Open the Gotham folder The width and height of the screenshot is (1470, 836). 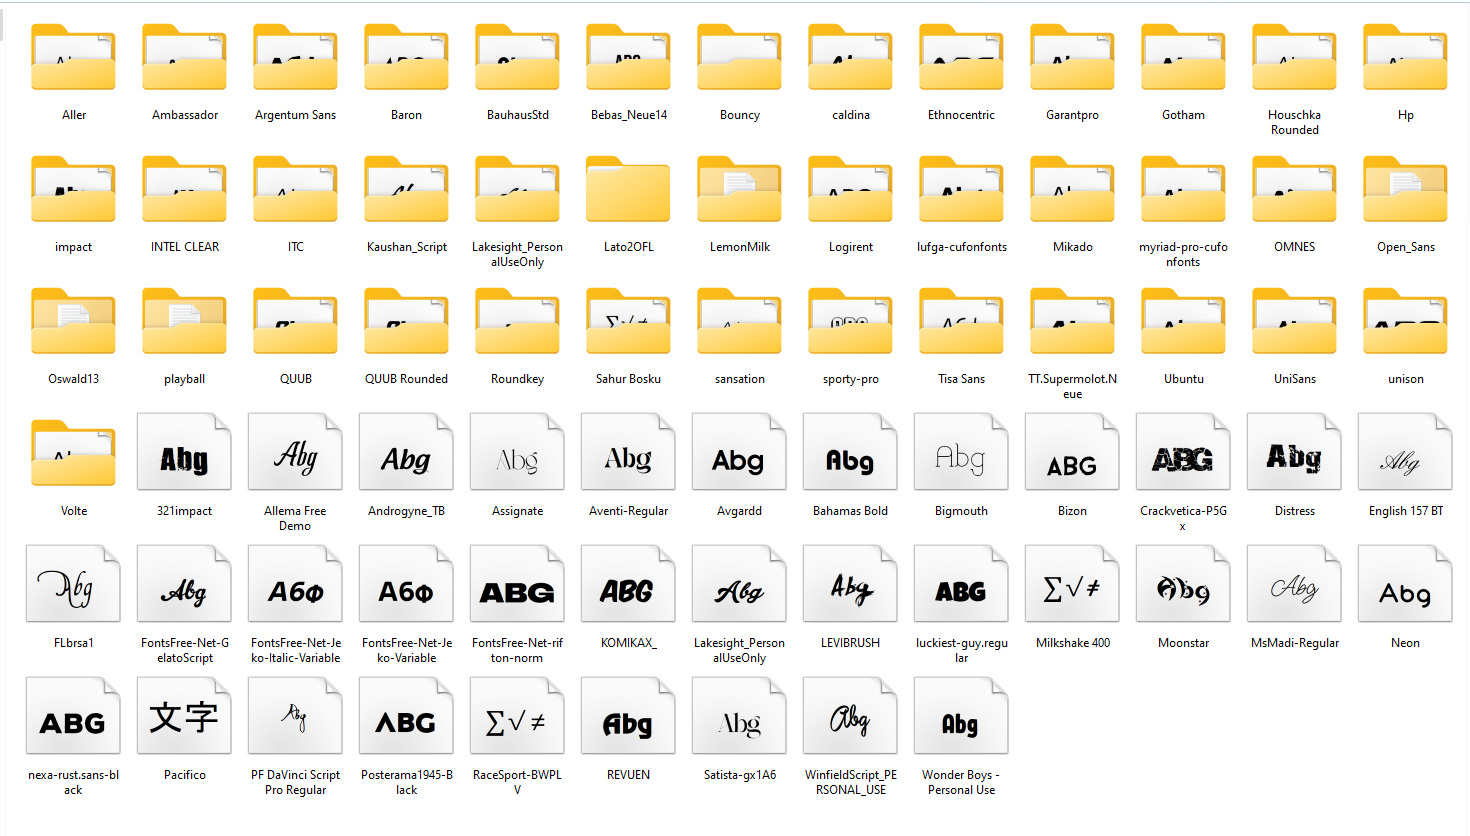coord(1183,58)
